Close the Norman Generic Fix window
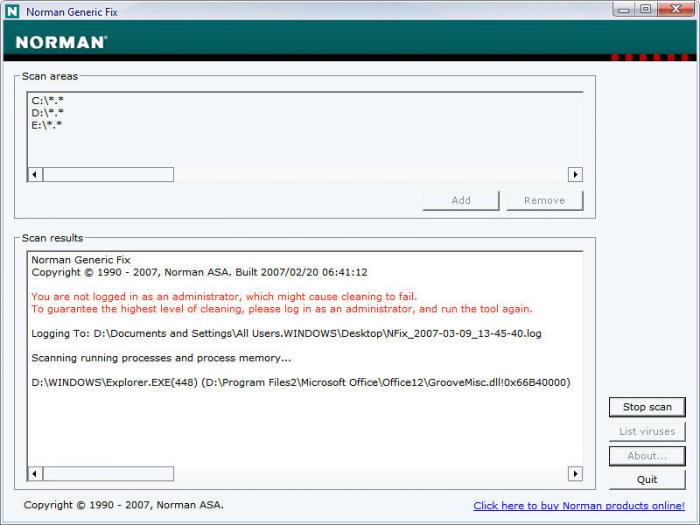This screenshot has height=525, width=700. (676, 10)
